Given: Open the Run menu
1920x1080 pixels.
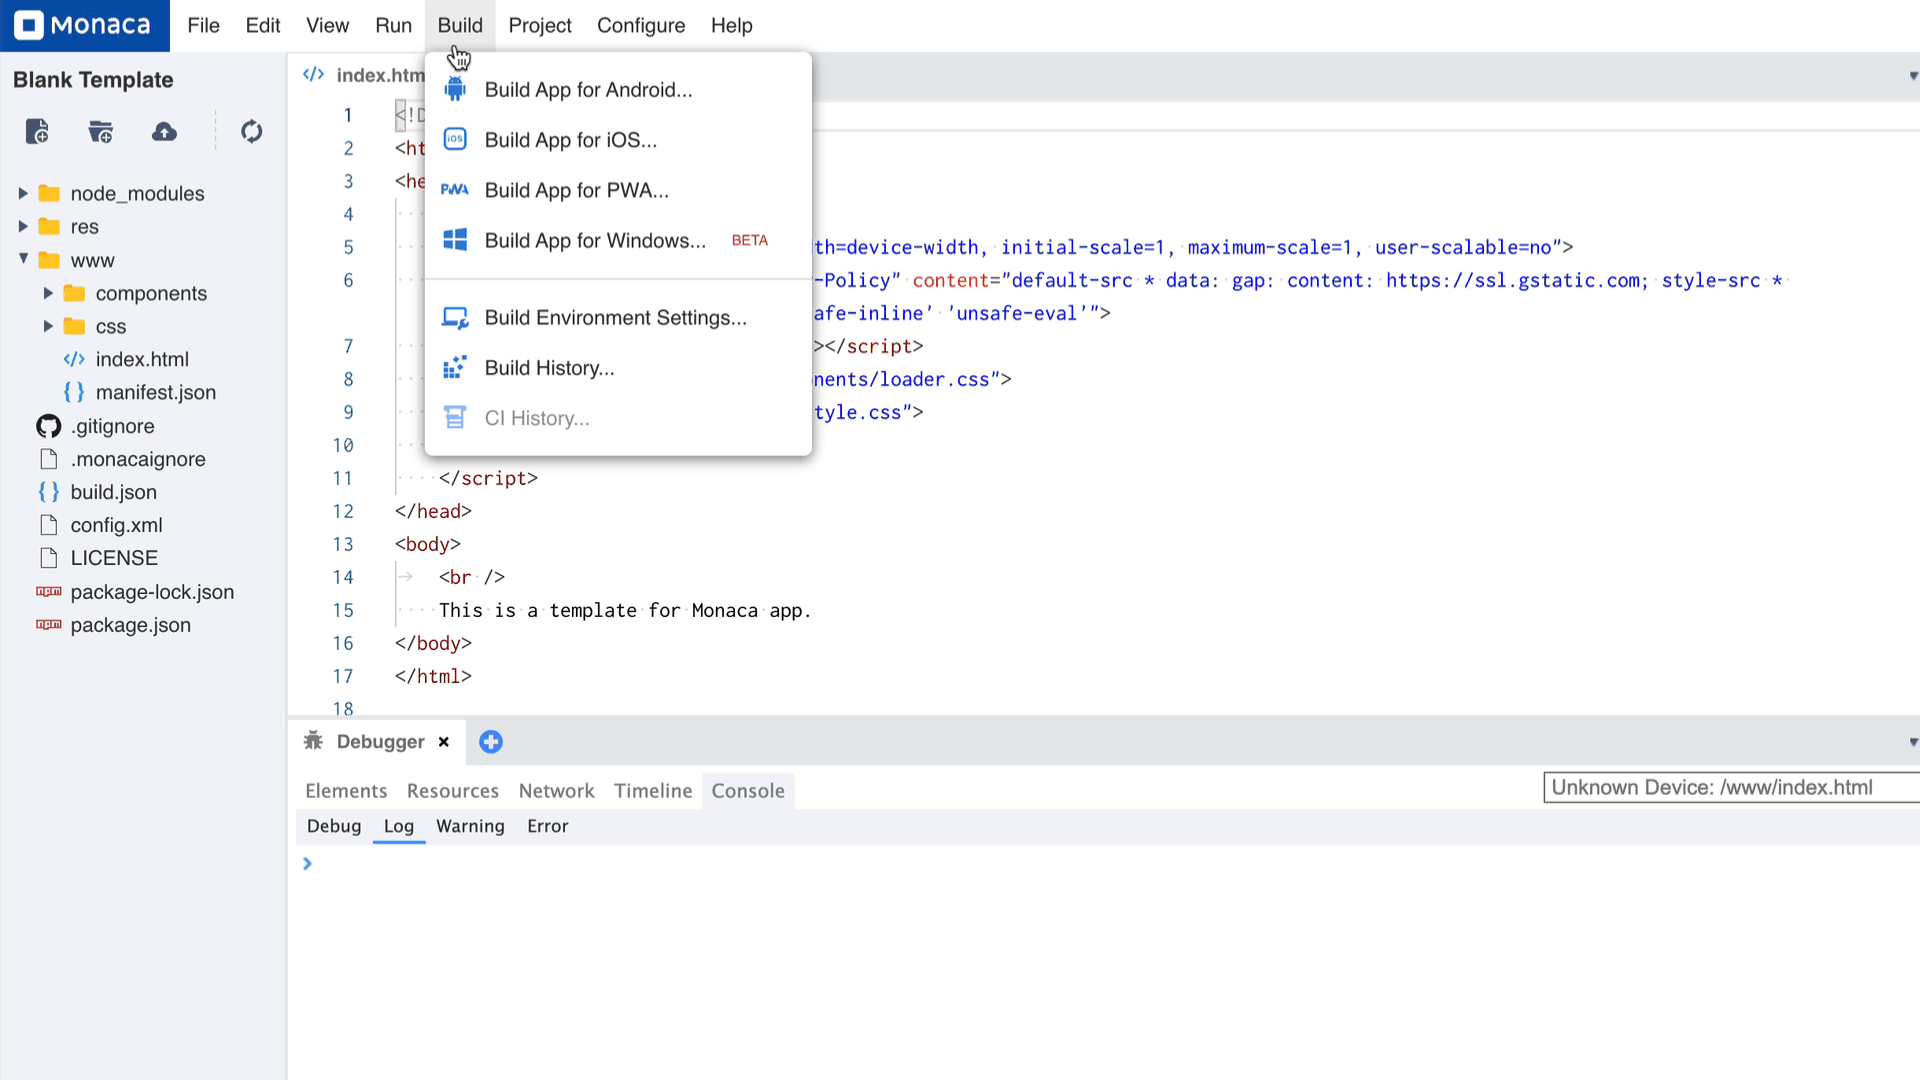Looking at the screenshot, I should coord(393,25).
